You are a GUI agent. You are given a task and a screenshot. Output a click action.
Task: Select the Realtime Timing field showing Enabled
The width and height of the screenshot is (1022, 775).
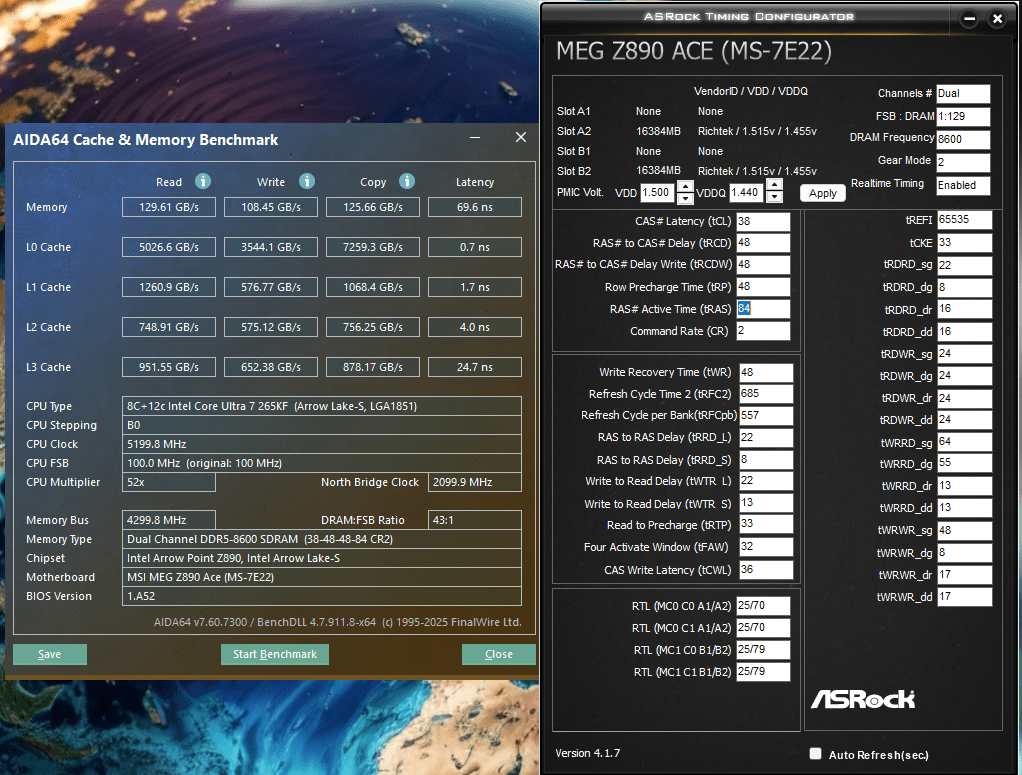click(x=963, y=185)
